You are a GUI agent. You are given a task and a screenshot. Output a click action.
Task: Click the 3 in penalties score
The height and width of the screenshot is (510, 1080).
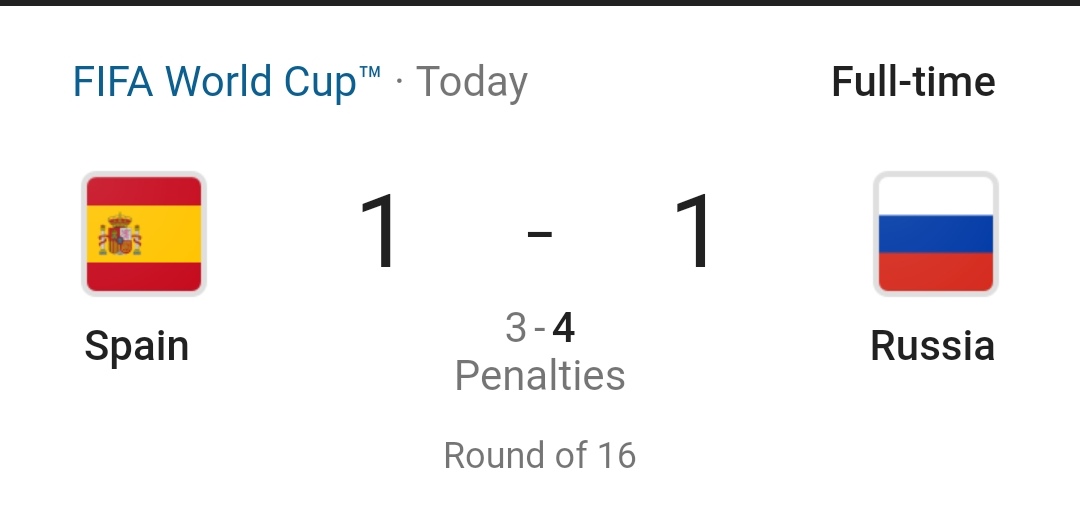point(515,328)
